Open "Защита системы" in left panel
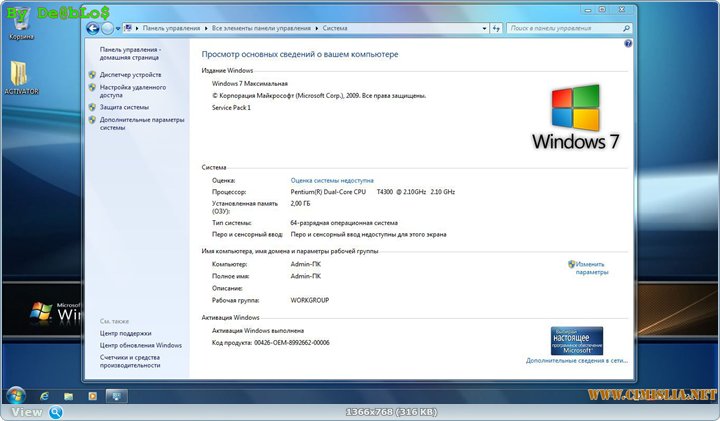This screenshot has width=720, height=421. [x=124, y=107]
